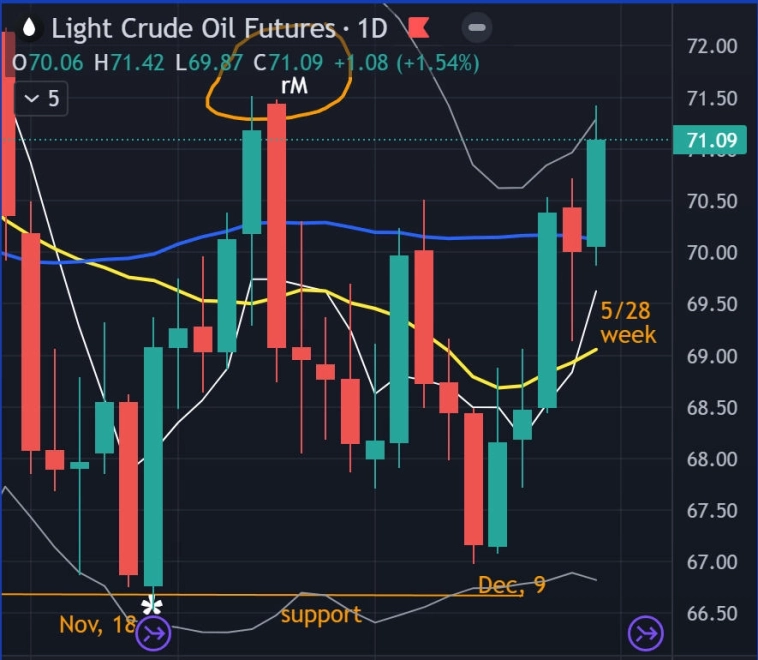
Task: Click the 71.50 price axis label
Action: point(712,98)
